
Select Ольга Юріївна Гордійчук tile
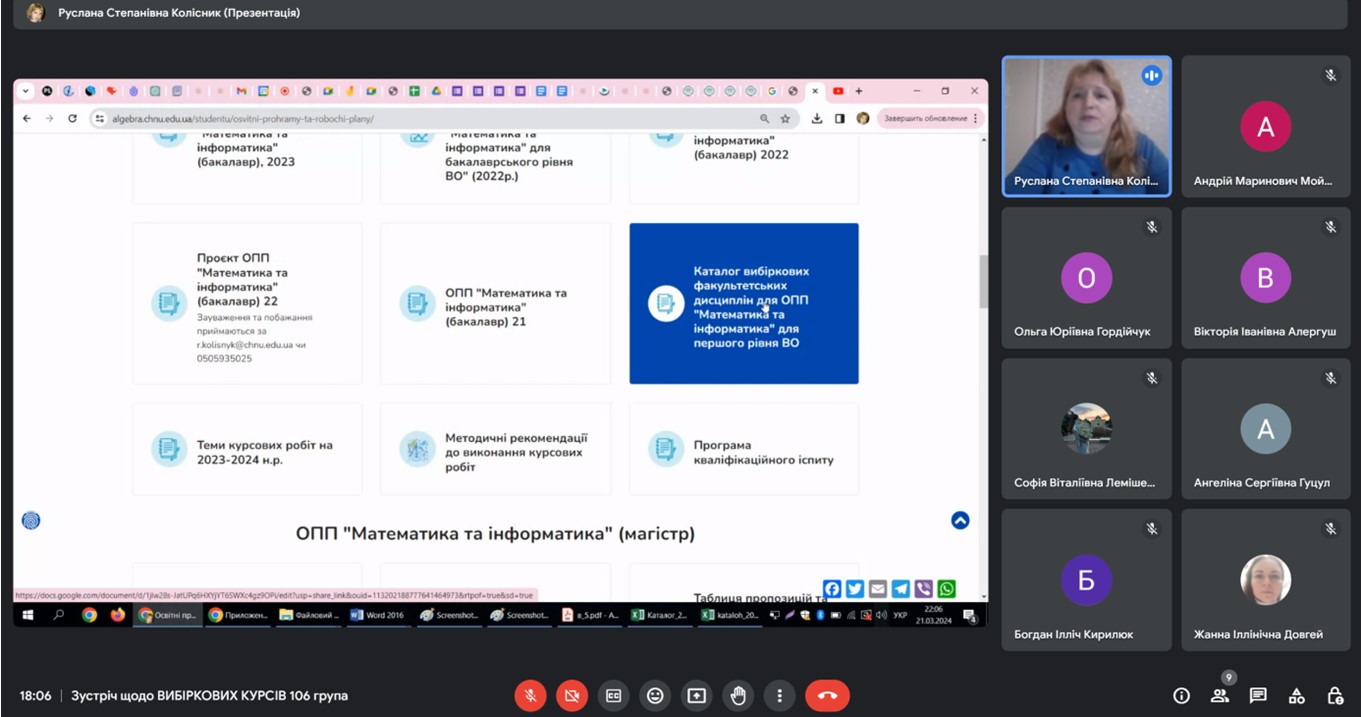[x=1086, y=278]
